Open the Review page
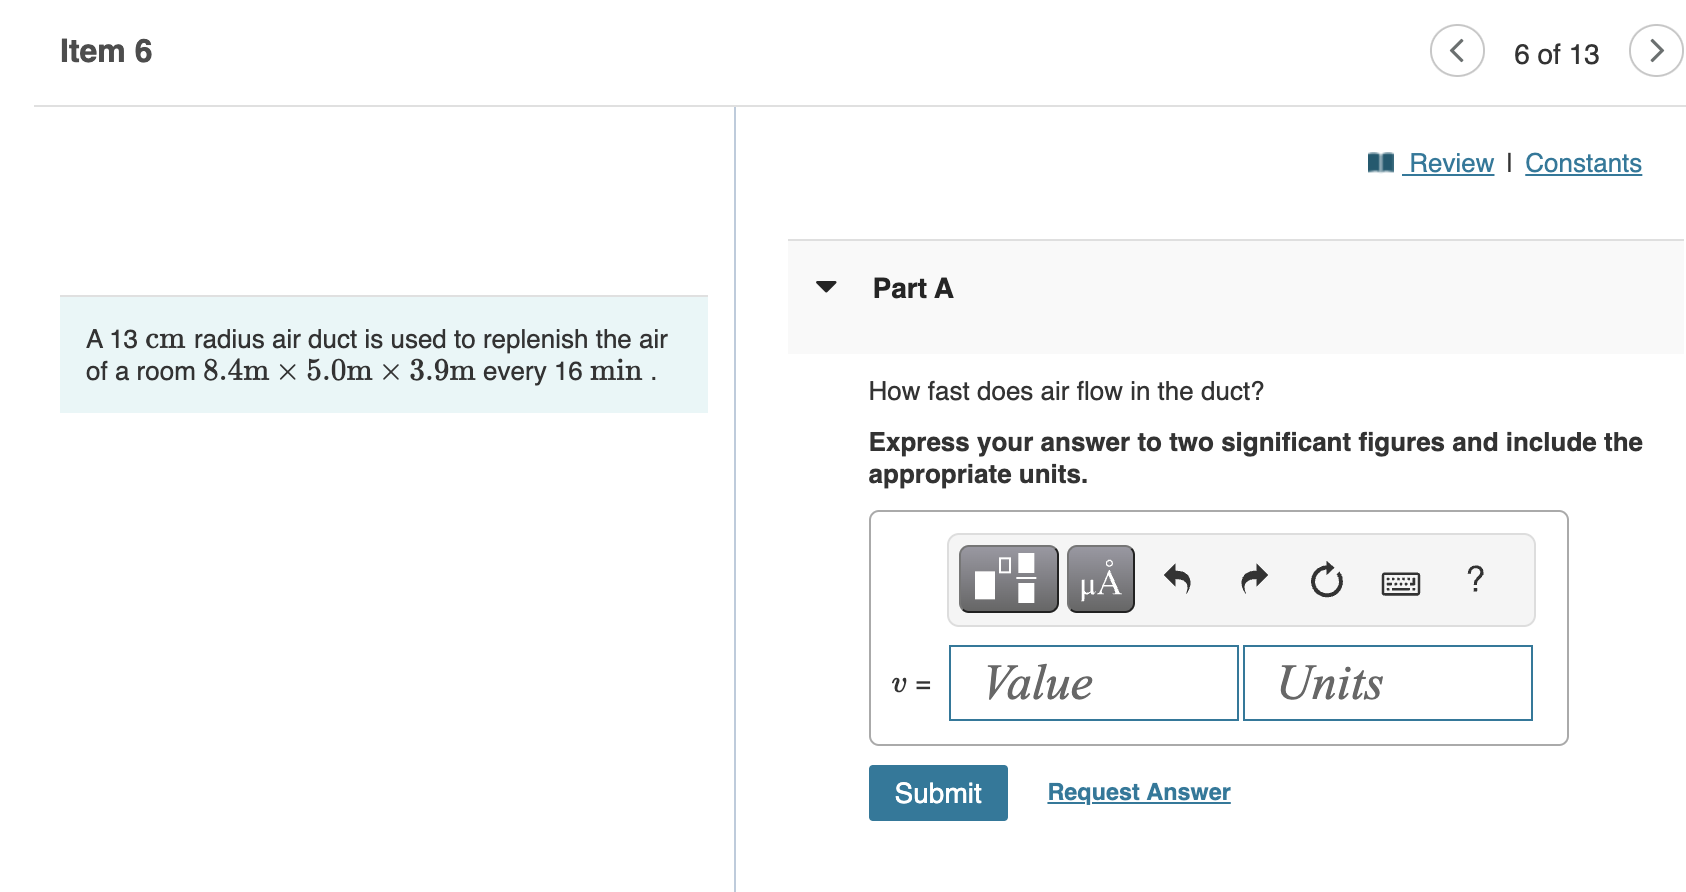1686x892 pixels. (x=1449, y=162)
